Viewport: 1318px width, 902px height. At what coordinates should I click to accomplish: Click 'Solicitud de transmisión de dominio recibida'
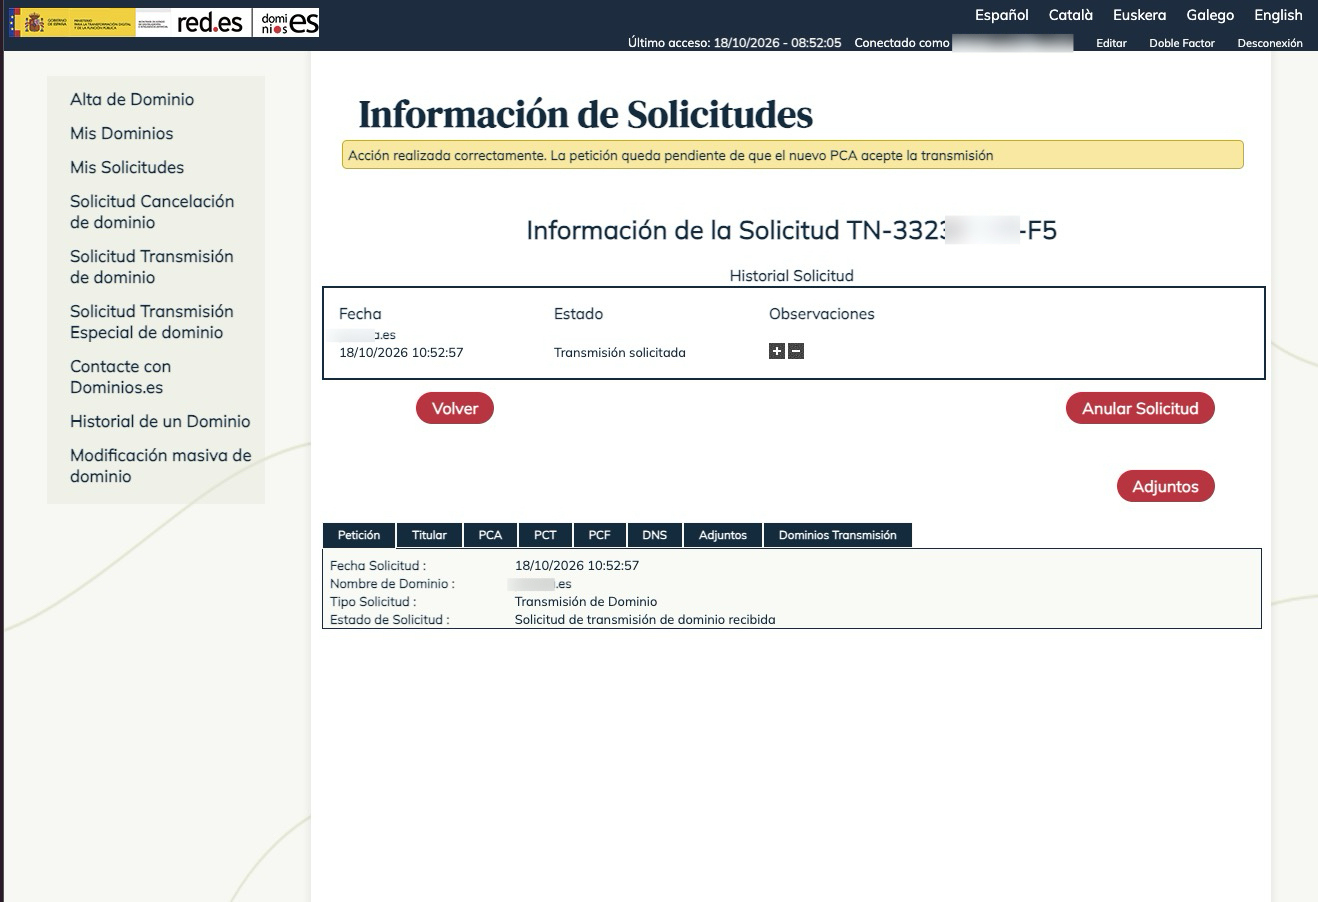pyautogui.click(x=645, y=619)
